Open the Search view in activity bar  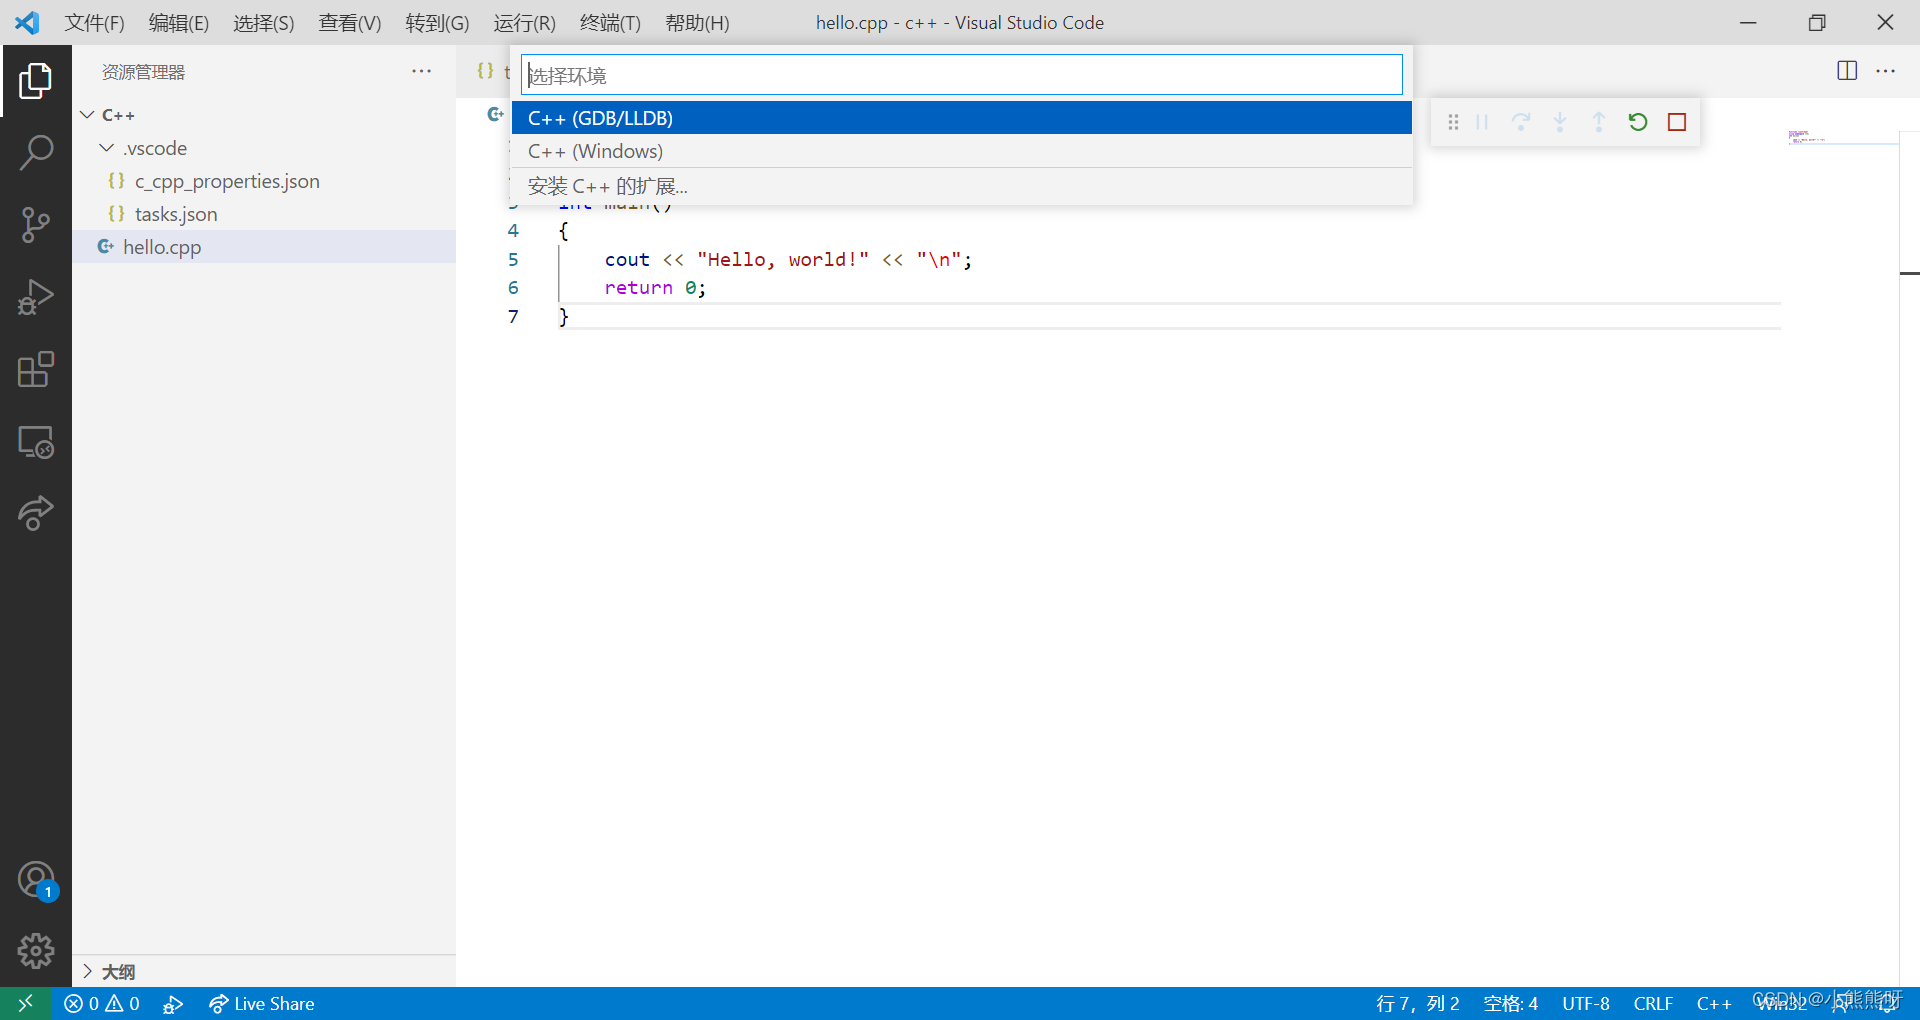point(35,153)
